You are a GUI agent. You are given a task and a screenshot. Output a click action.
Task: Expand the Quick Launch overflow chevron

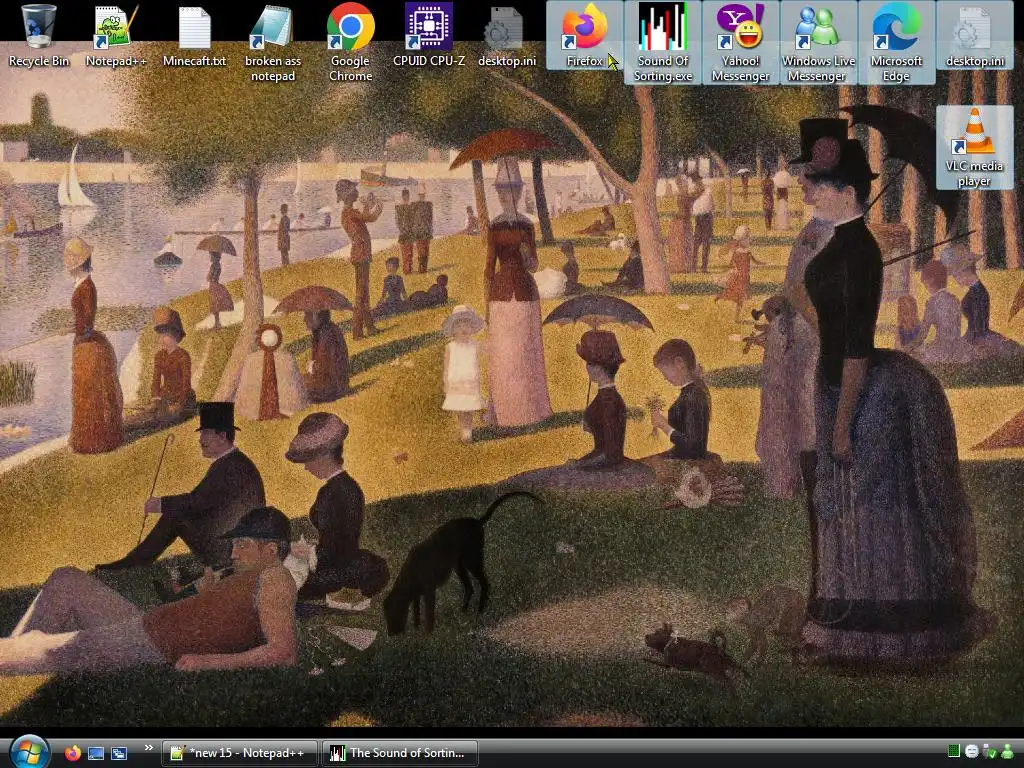[148, 748]
